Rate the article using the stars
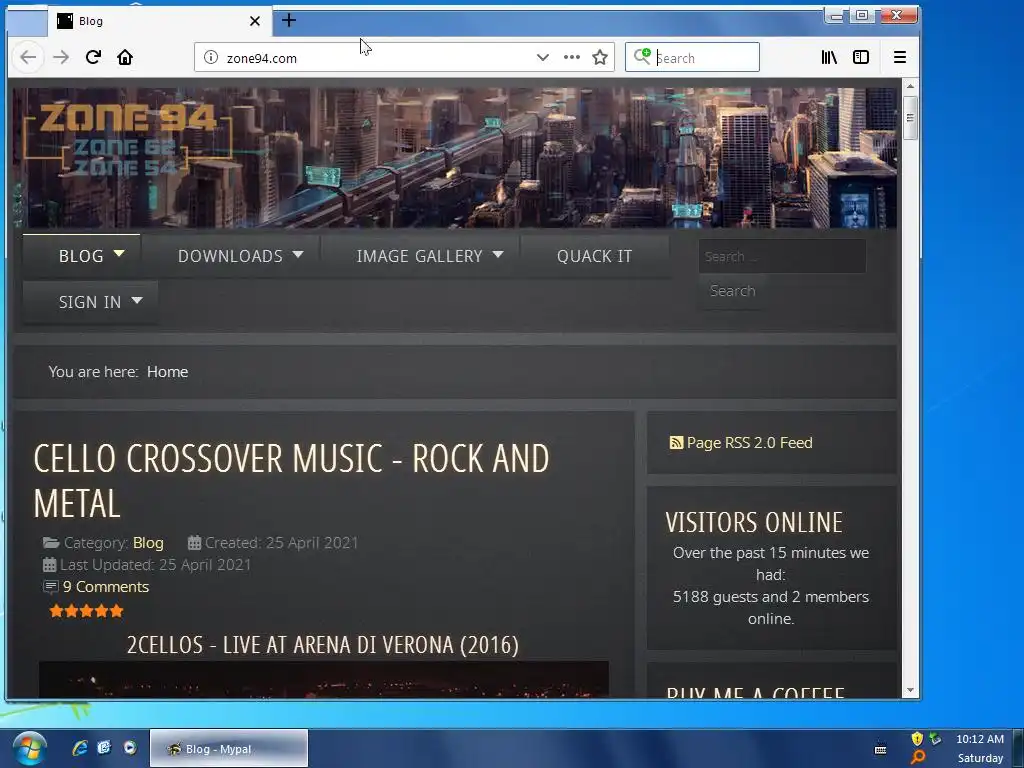 86,611
